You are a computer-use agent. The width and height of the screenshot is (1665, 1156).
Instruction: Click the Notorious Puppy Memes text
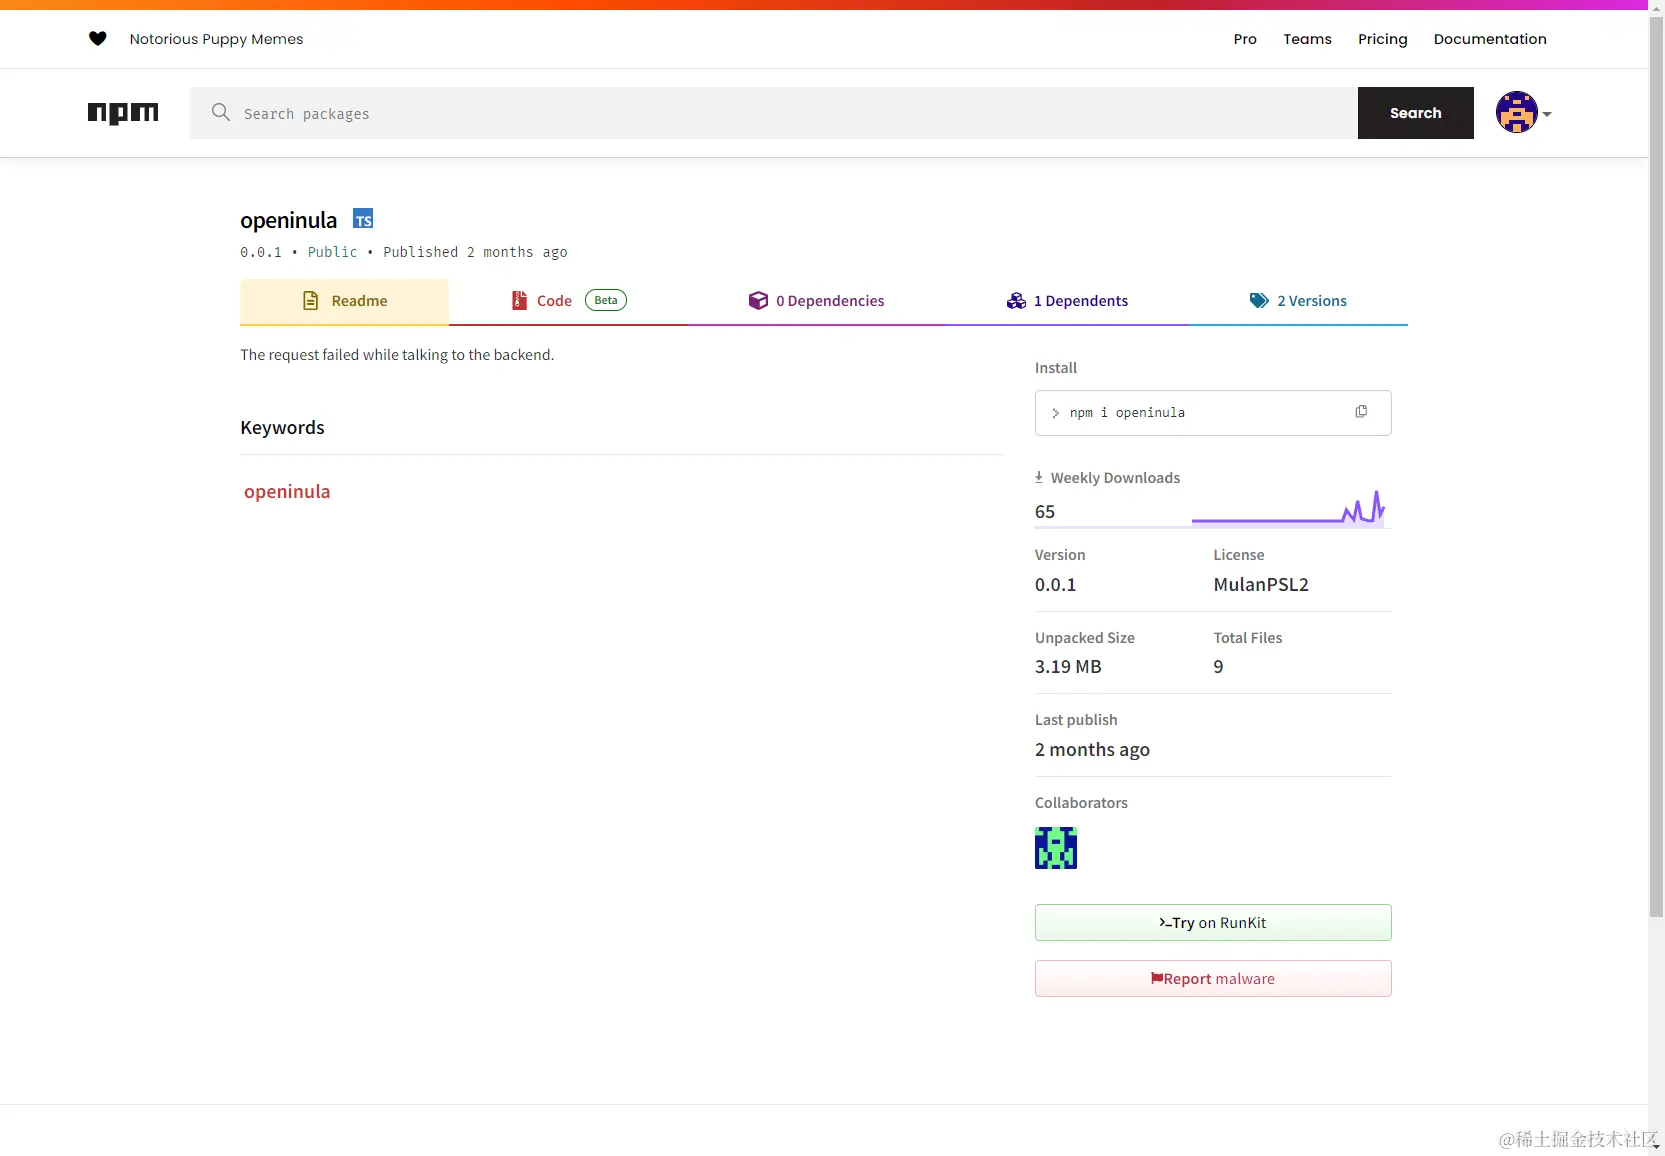[216, 39]
